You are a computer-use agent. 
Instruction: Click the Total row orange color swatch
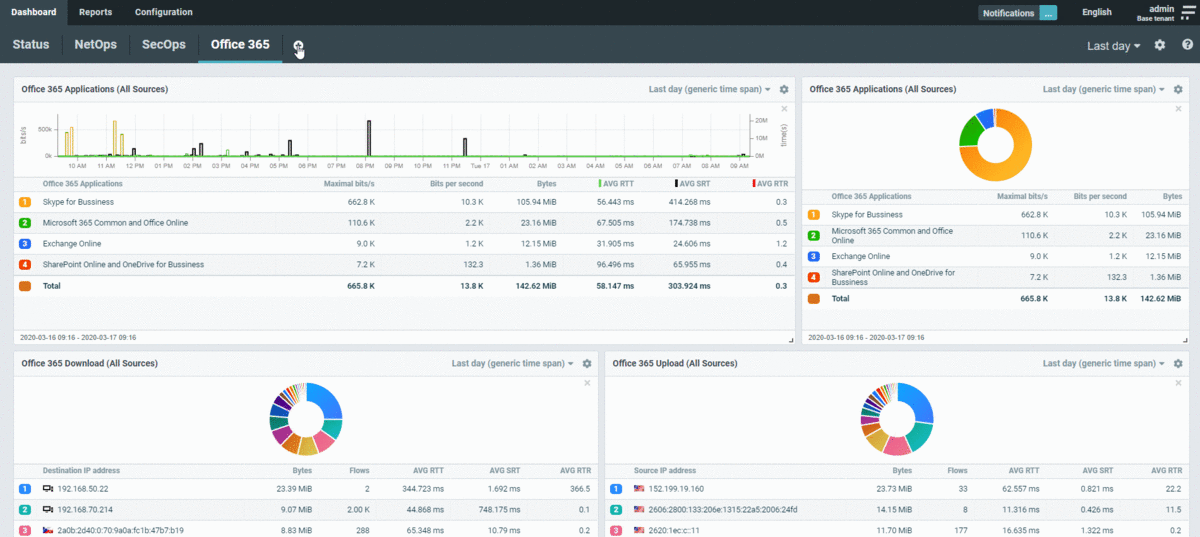[25, 286]
